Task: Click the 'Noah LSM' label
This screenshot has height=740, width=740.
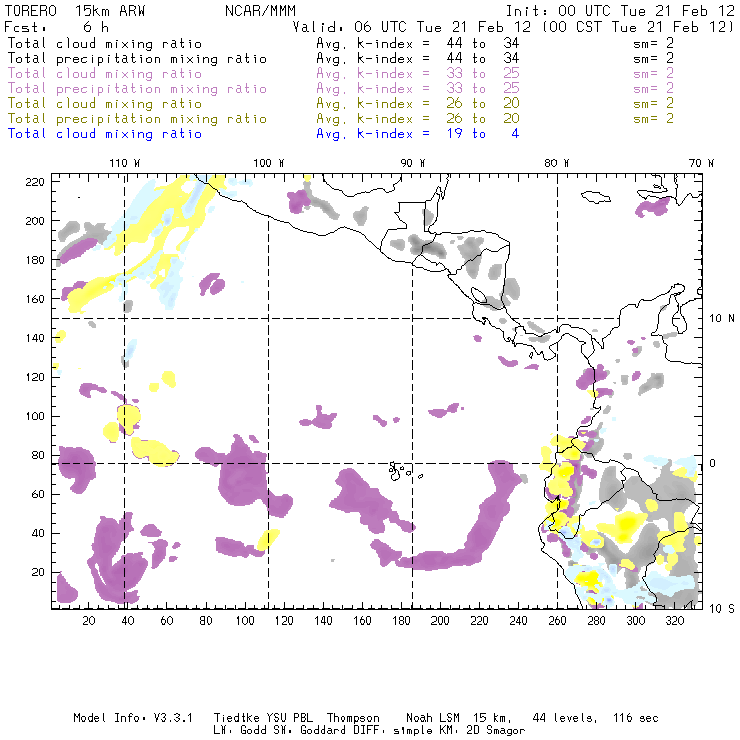Action: point(433,718)
